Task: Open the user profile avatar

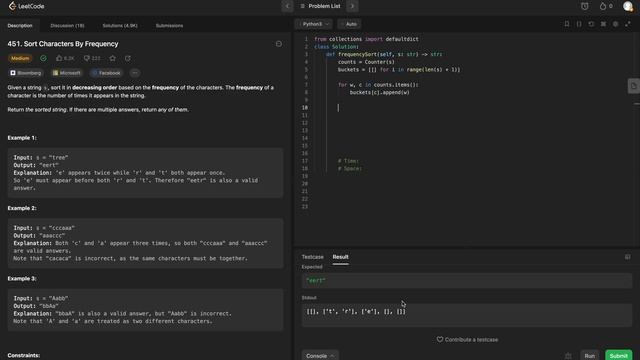Action: click(x=628, y=6)
